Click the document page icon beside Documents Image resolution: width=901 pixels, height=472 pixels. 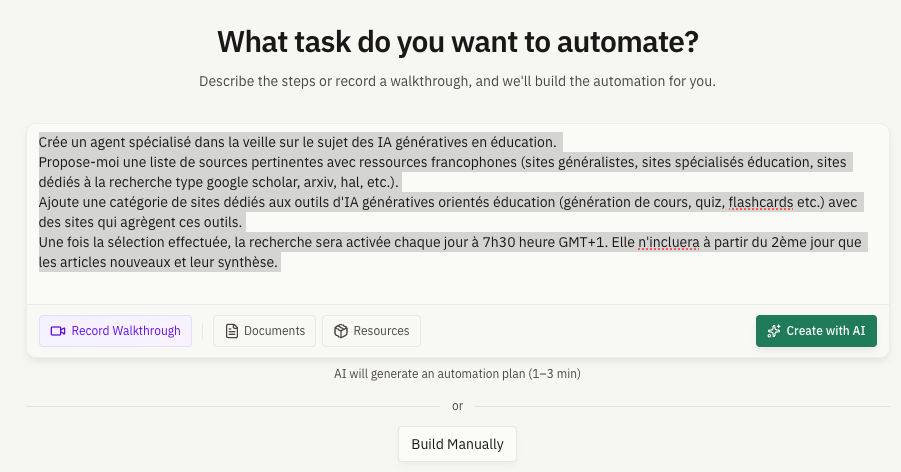pos(232,331)
